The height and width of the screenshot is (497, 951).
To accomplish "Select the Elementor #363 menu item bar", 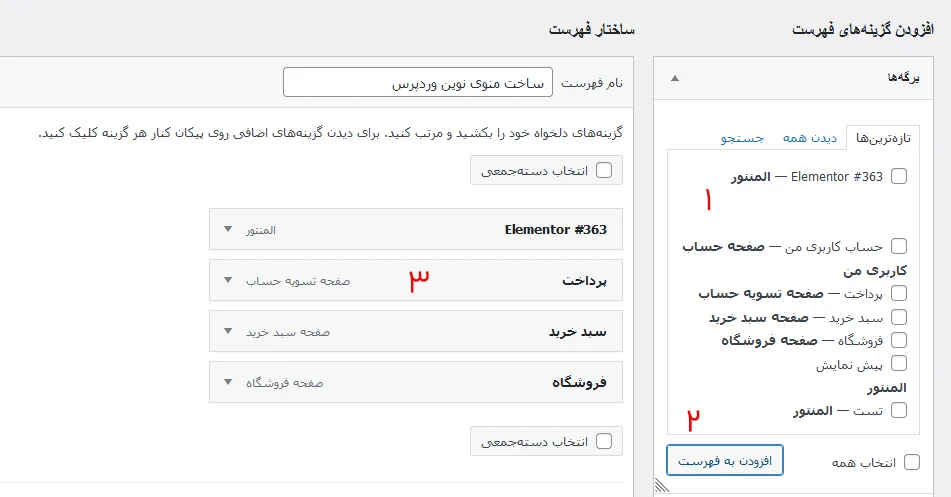I will 416,229.
